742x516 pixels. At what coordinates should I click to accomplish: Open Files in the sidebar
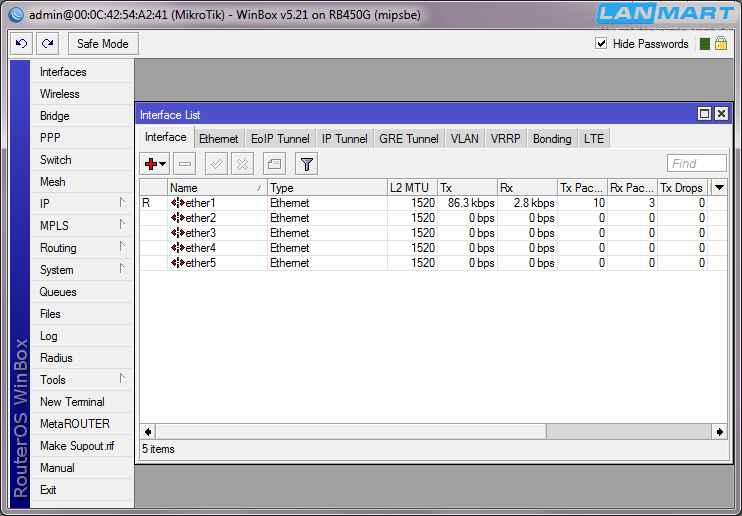[x=82, y=314]
